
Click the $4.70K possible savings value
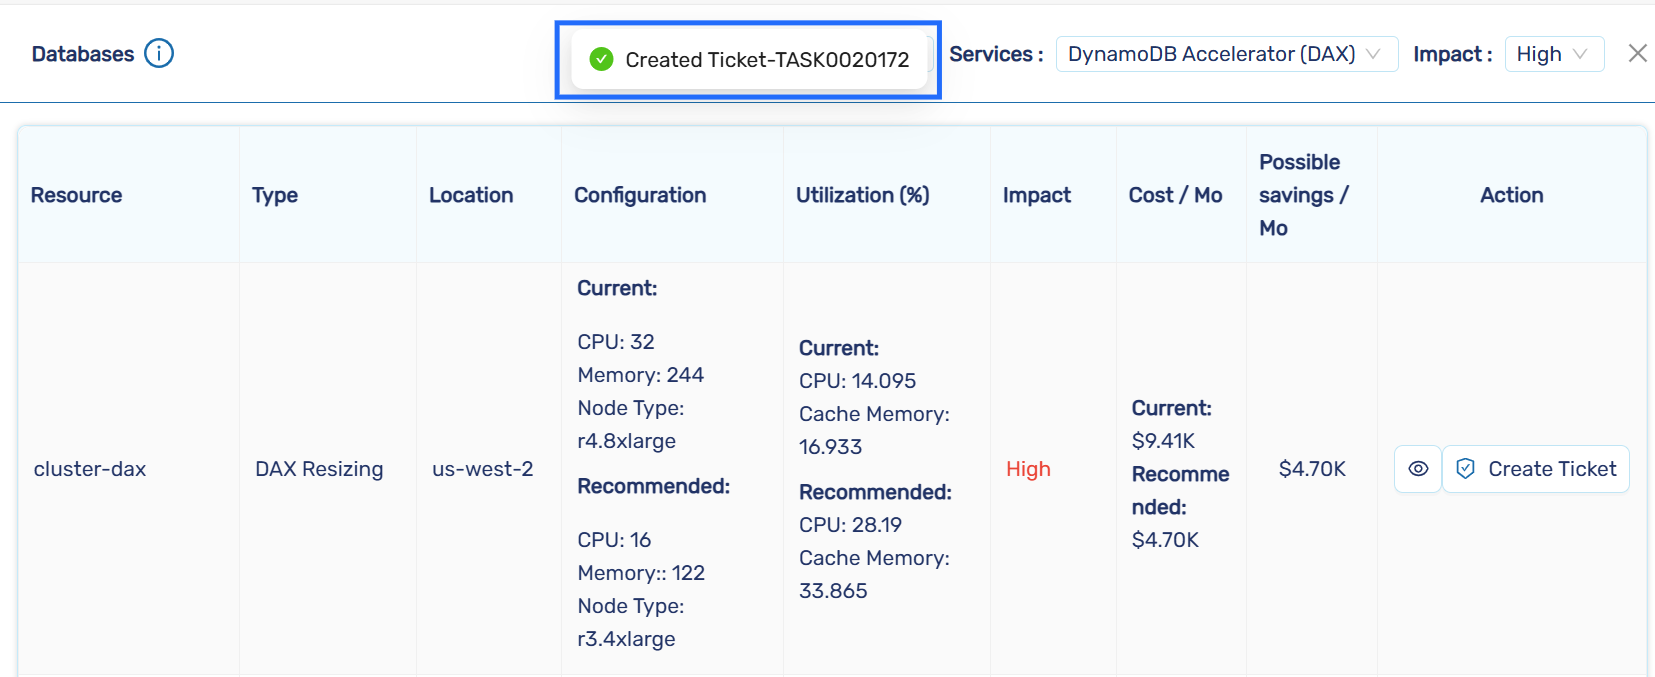point(1312,469)
